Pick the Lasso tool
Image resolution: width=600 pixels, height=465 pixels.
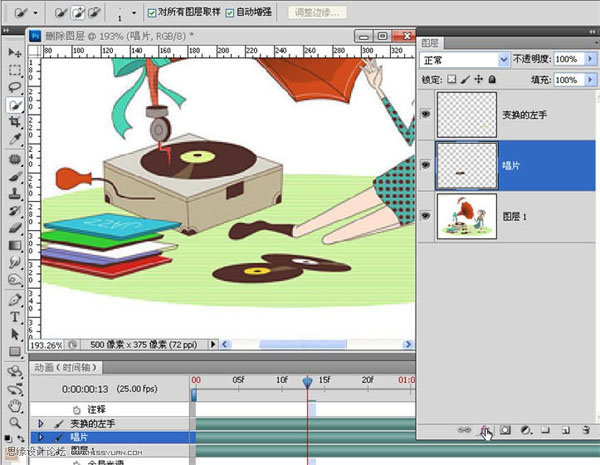tap(15, 87)
